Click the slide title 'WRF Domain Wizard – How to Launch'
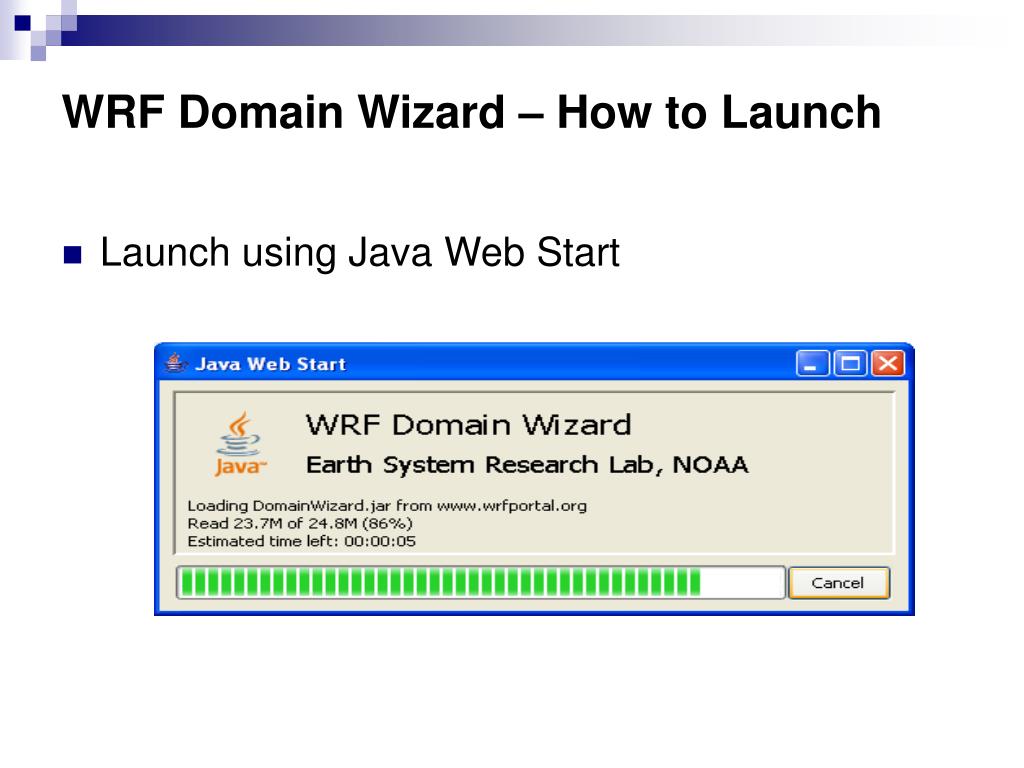This screenshot has width=1024, height=768. [472, 112]
